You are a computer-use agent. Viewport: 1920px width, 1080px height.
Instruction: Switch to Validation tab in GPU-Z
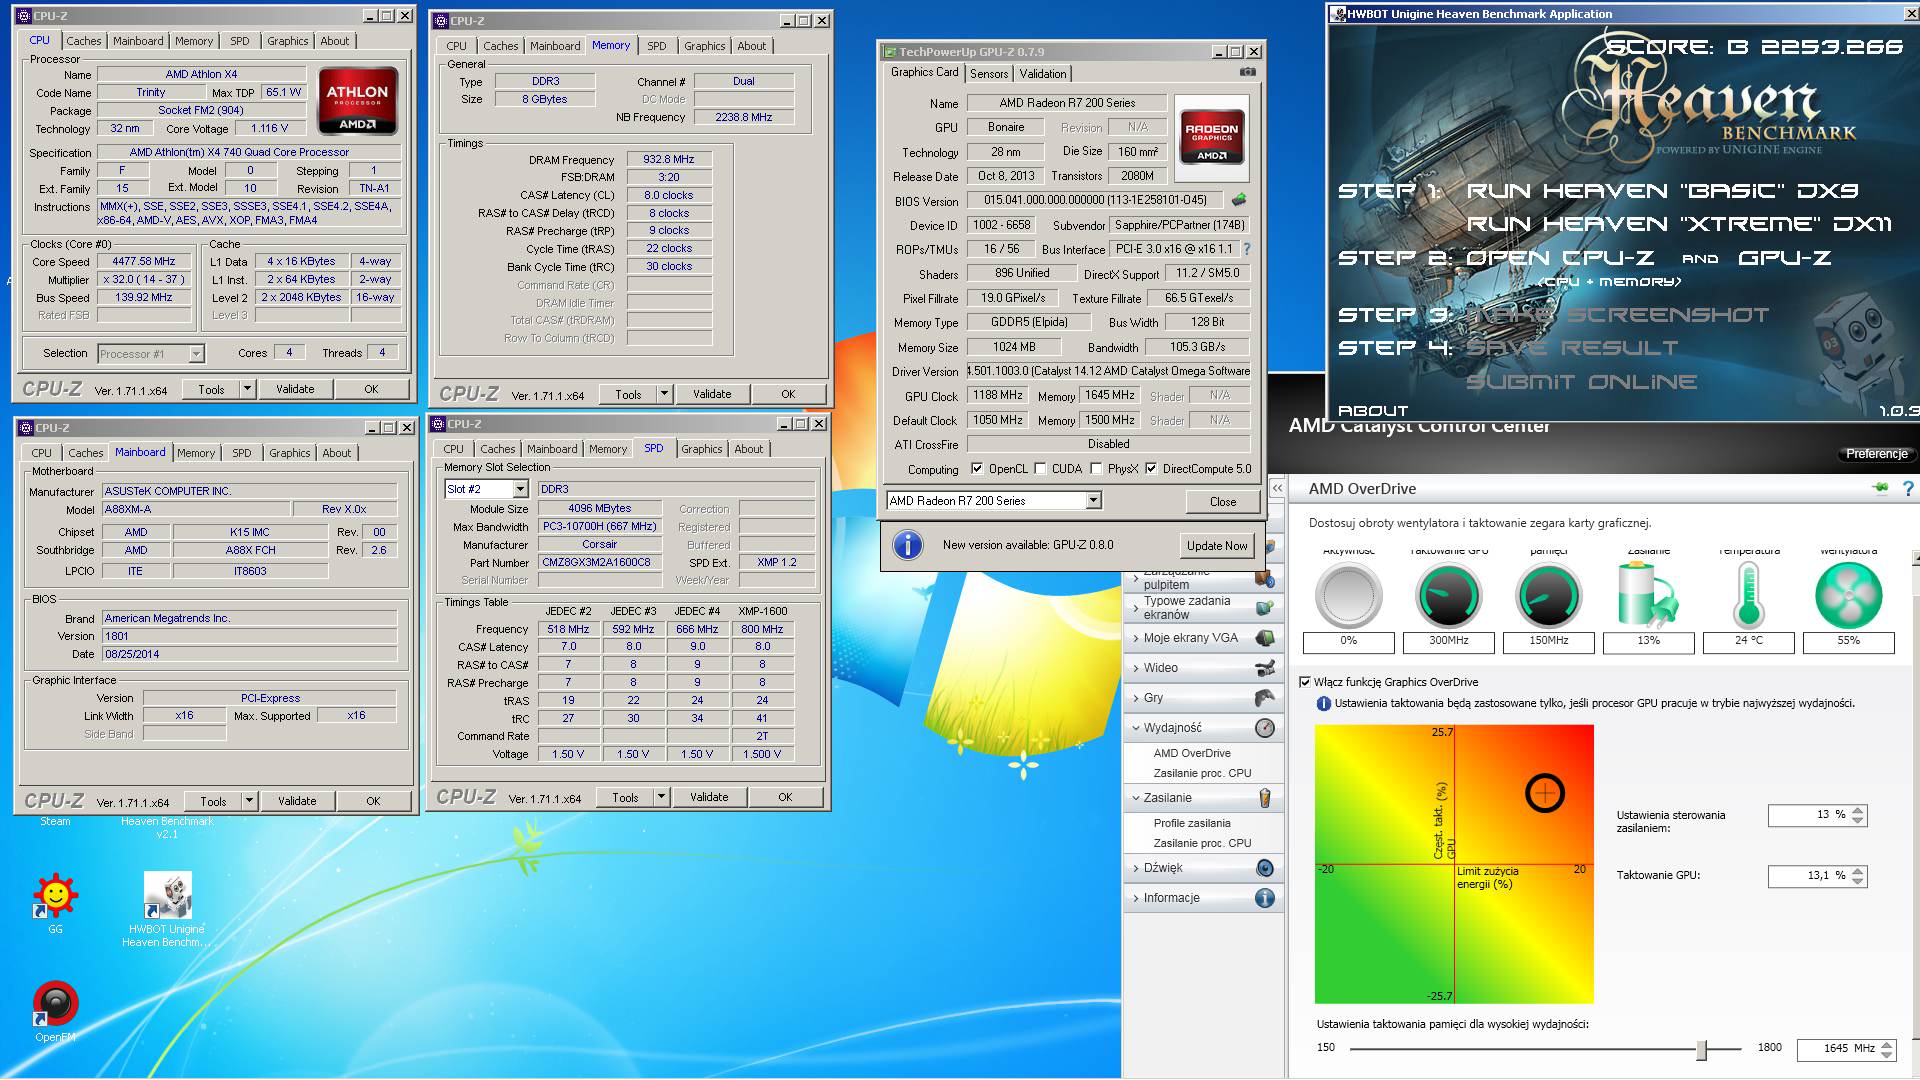pos(1043,74)
